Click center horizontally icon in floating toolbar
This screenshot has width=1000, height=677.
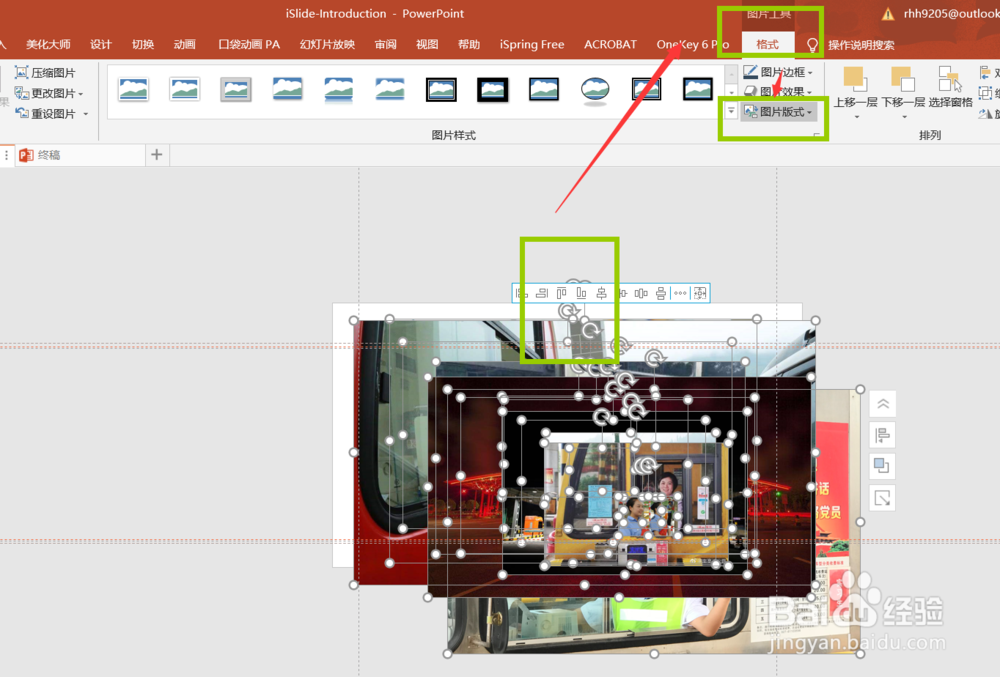[601, 293]
